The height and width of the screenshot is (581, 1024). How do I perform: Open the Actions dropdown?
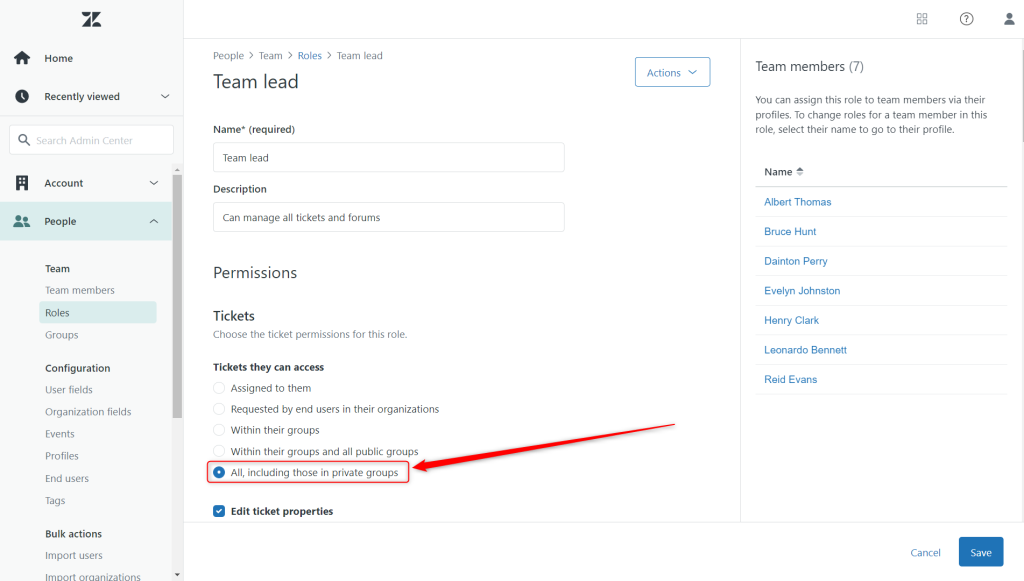[672, 71]
